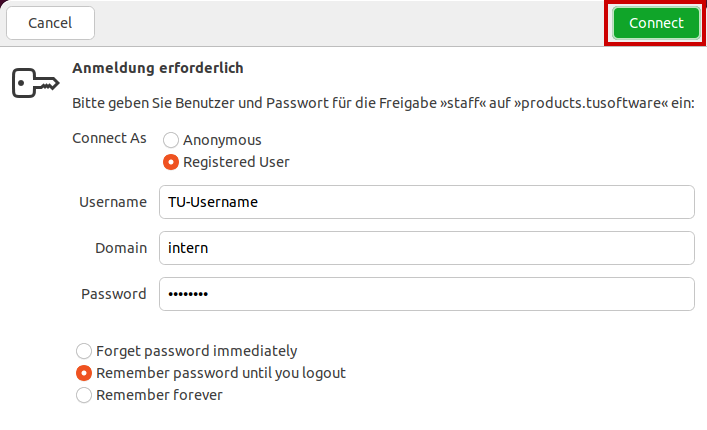Focus the Password input field
This screenshot has height=430, width=707.
click(x=427, y=294)
